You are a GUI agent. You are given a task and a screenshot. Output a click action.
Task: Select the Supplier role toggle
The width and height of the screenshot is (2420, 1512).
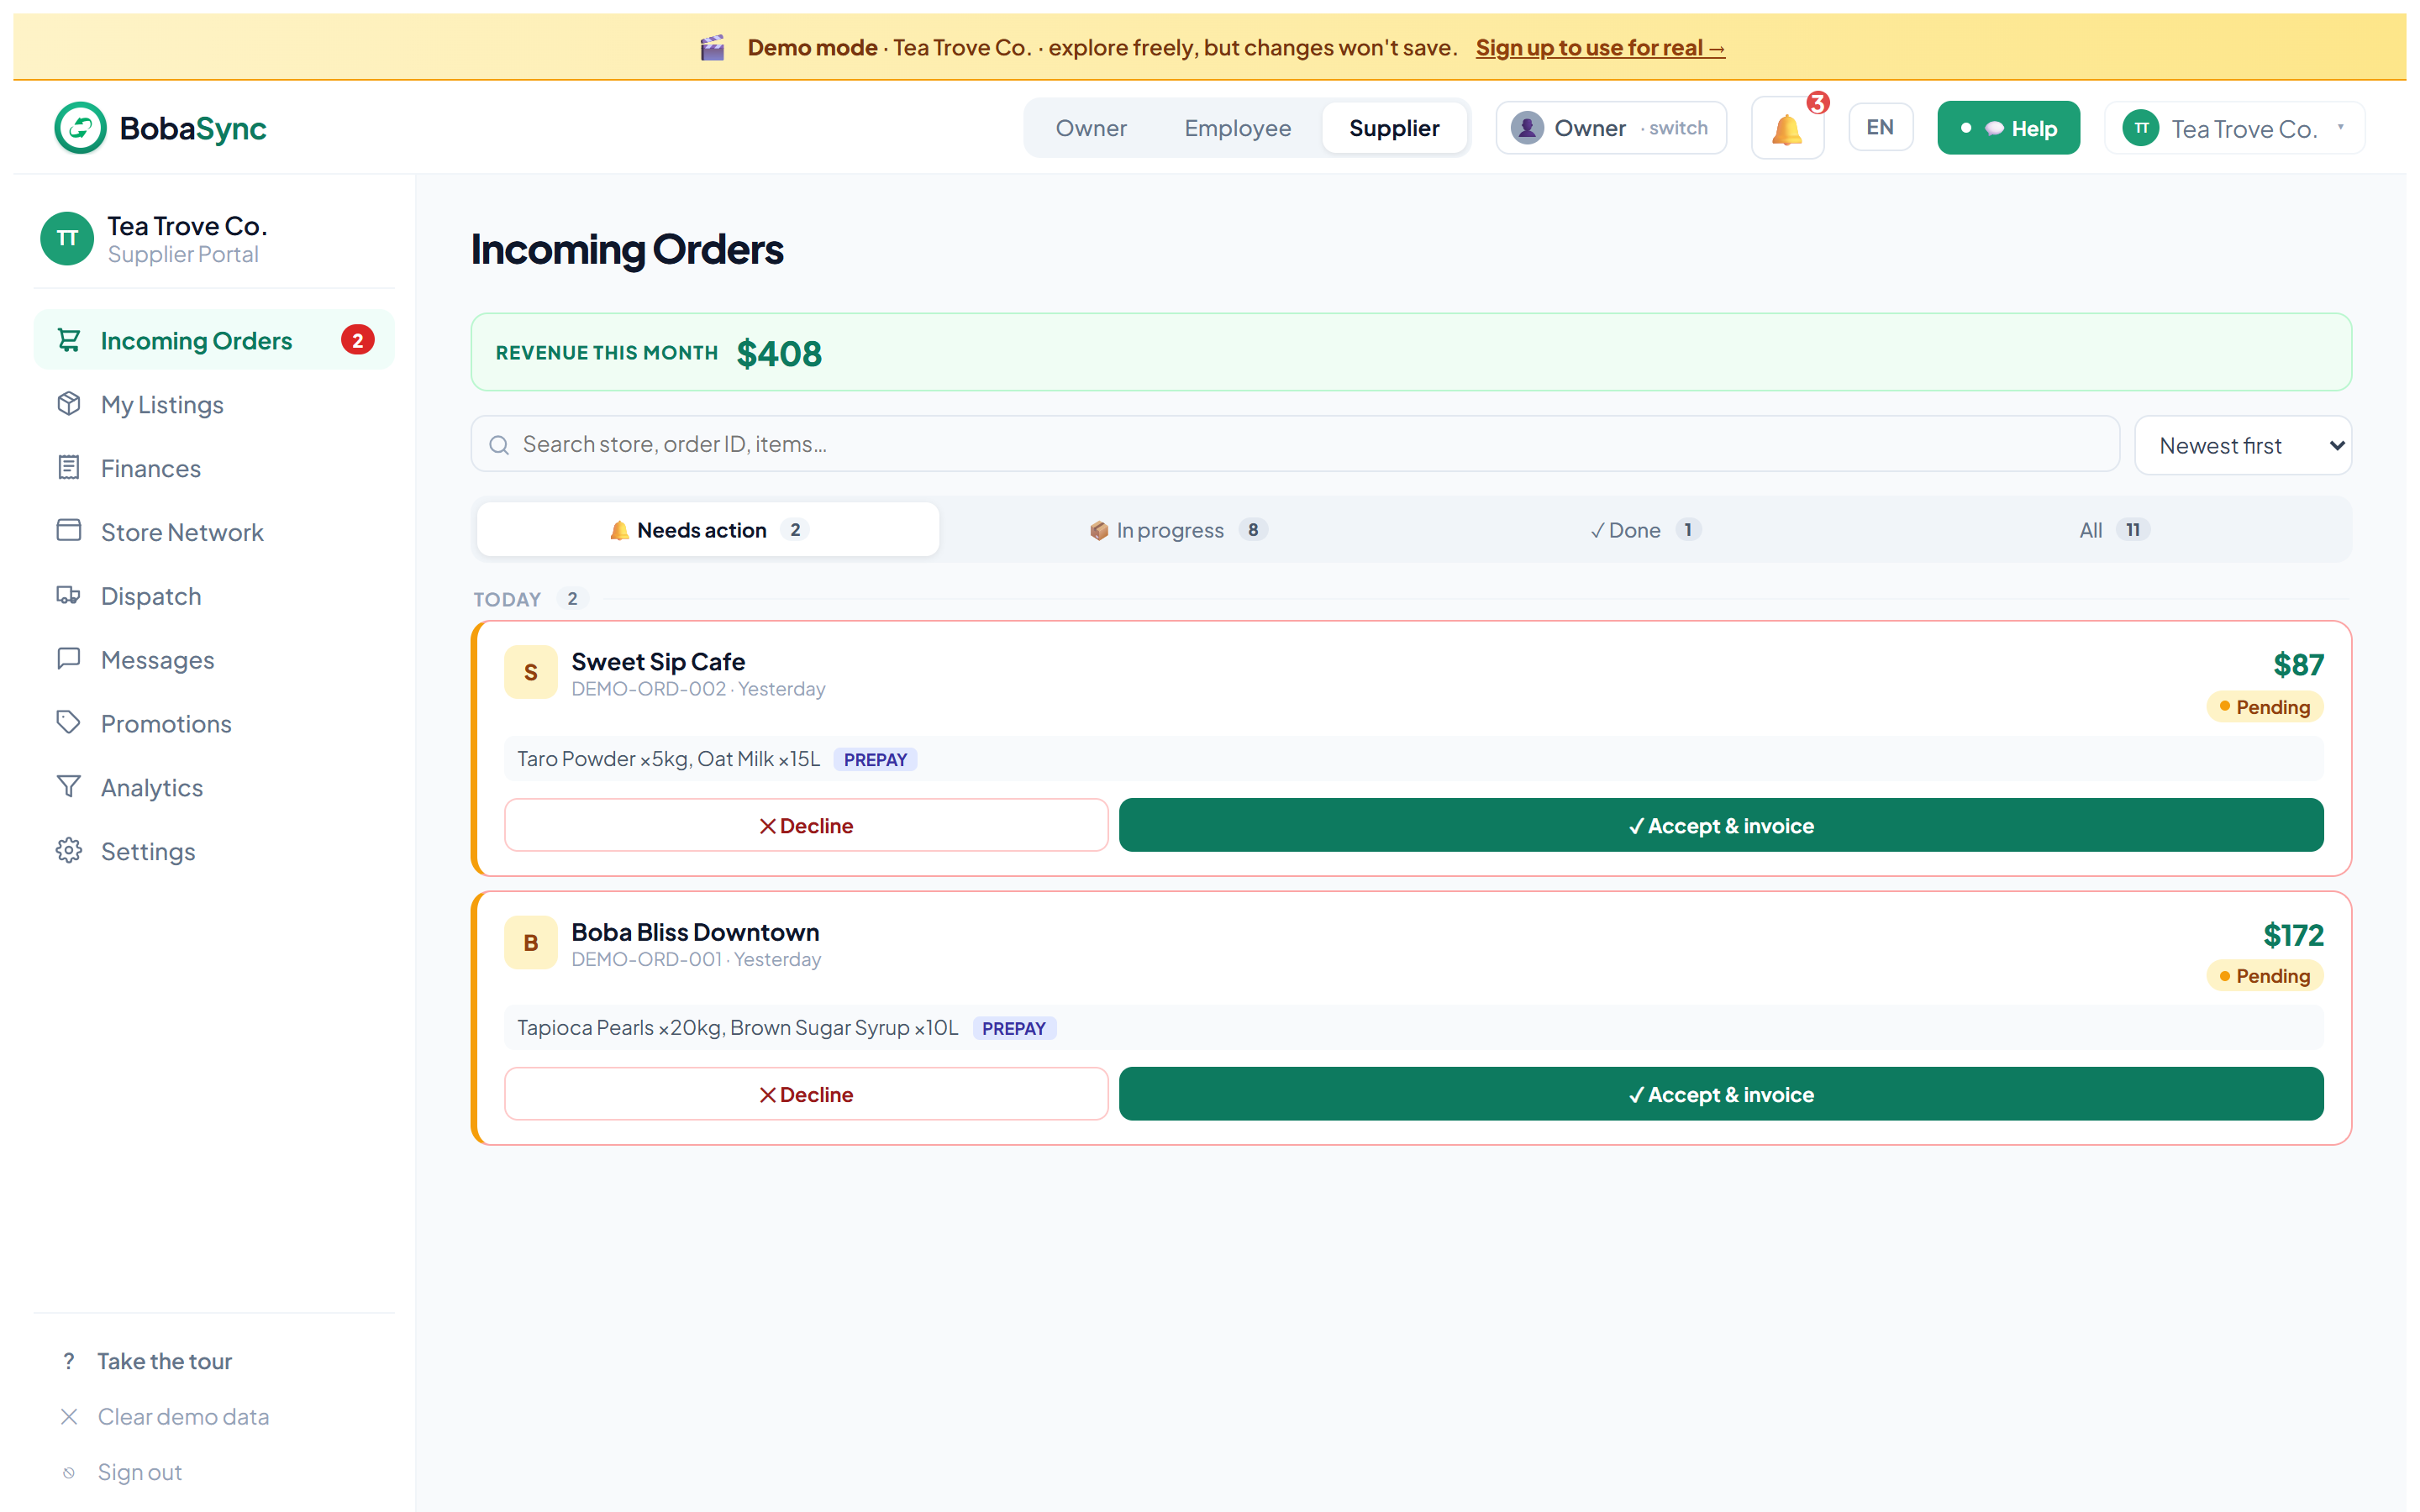[x=1394, y=128]
